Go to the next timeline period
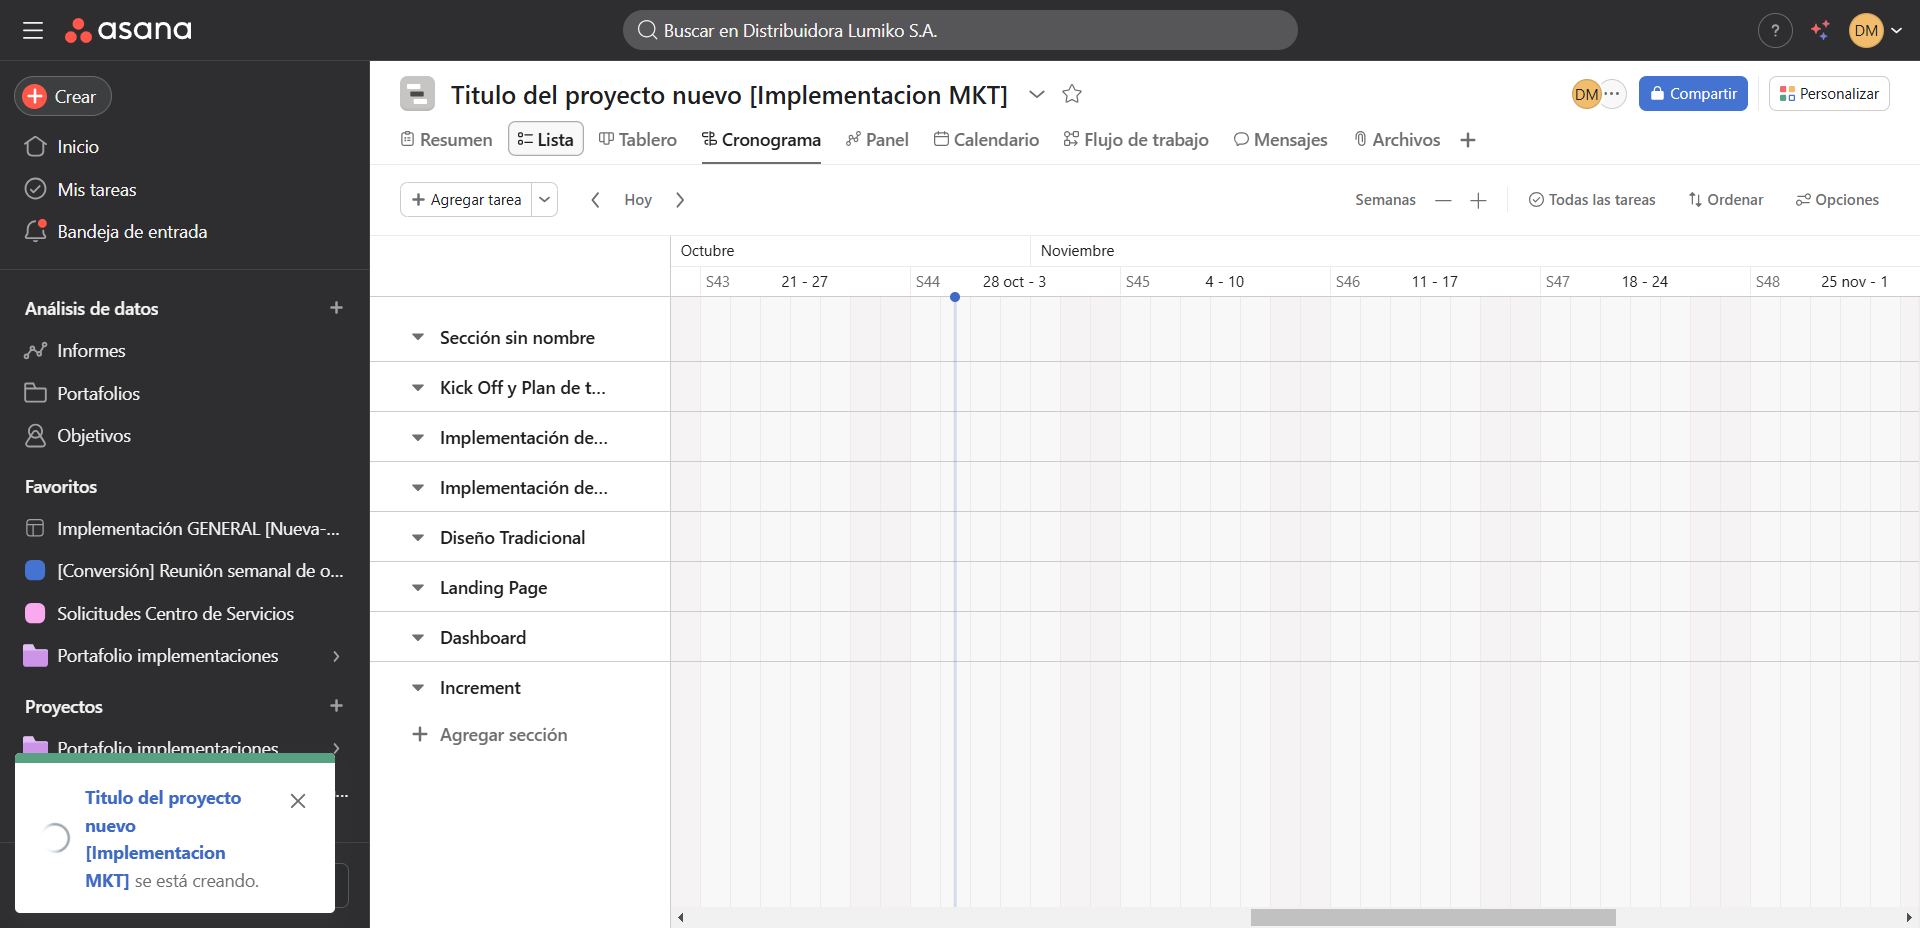Image resolution: width=1920 pixels, height=928 pixels. coord(680,200)
